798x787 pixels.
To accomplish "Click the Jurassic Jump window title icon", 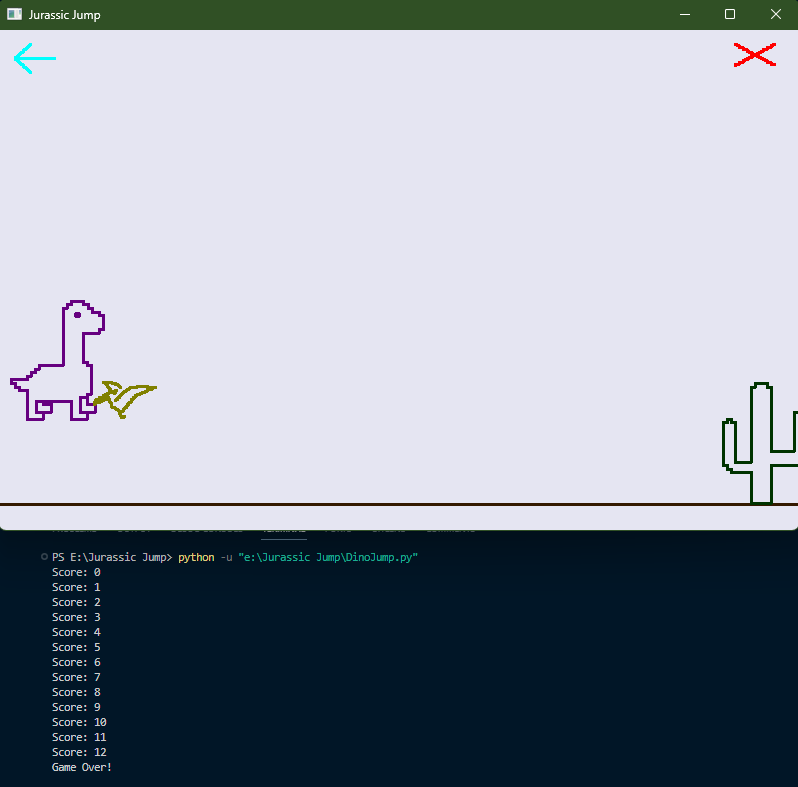I will pyautogui.click(x=14, y=14).
